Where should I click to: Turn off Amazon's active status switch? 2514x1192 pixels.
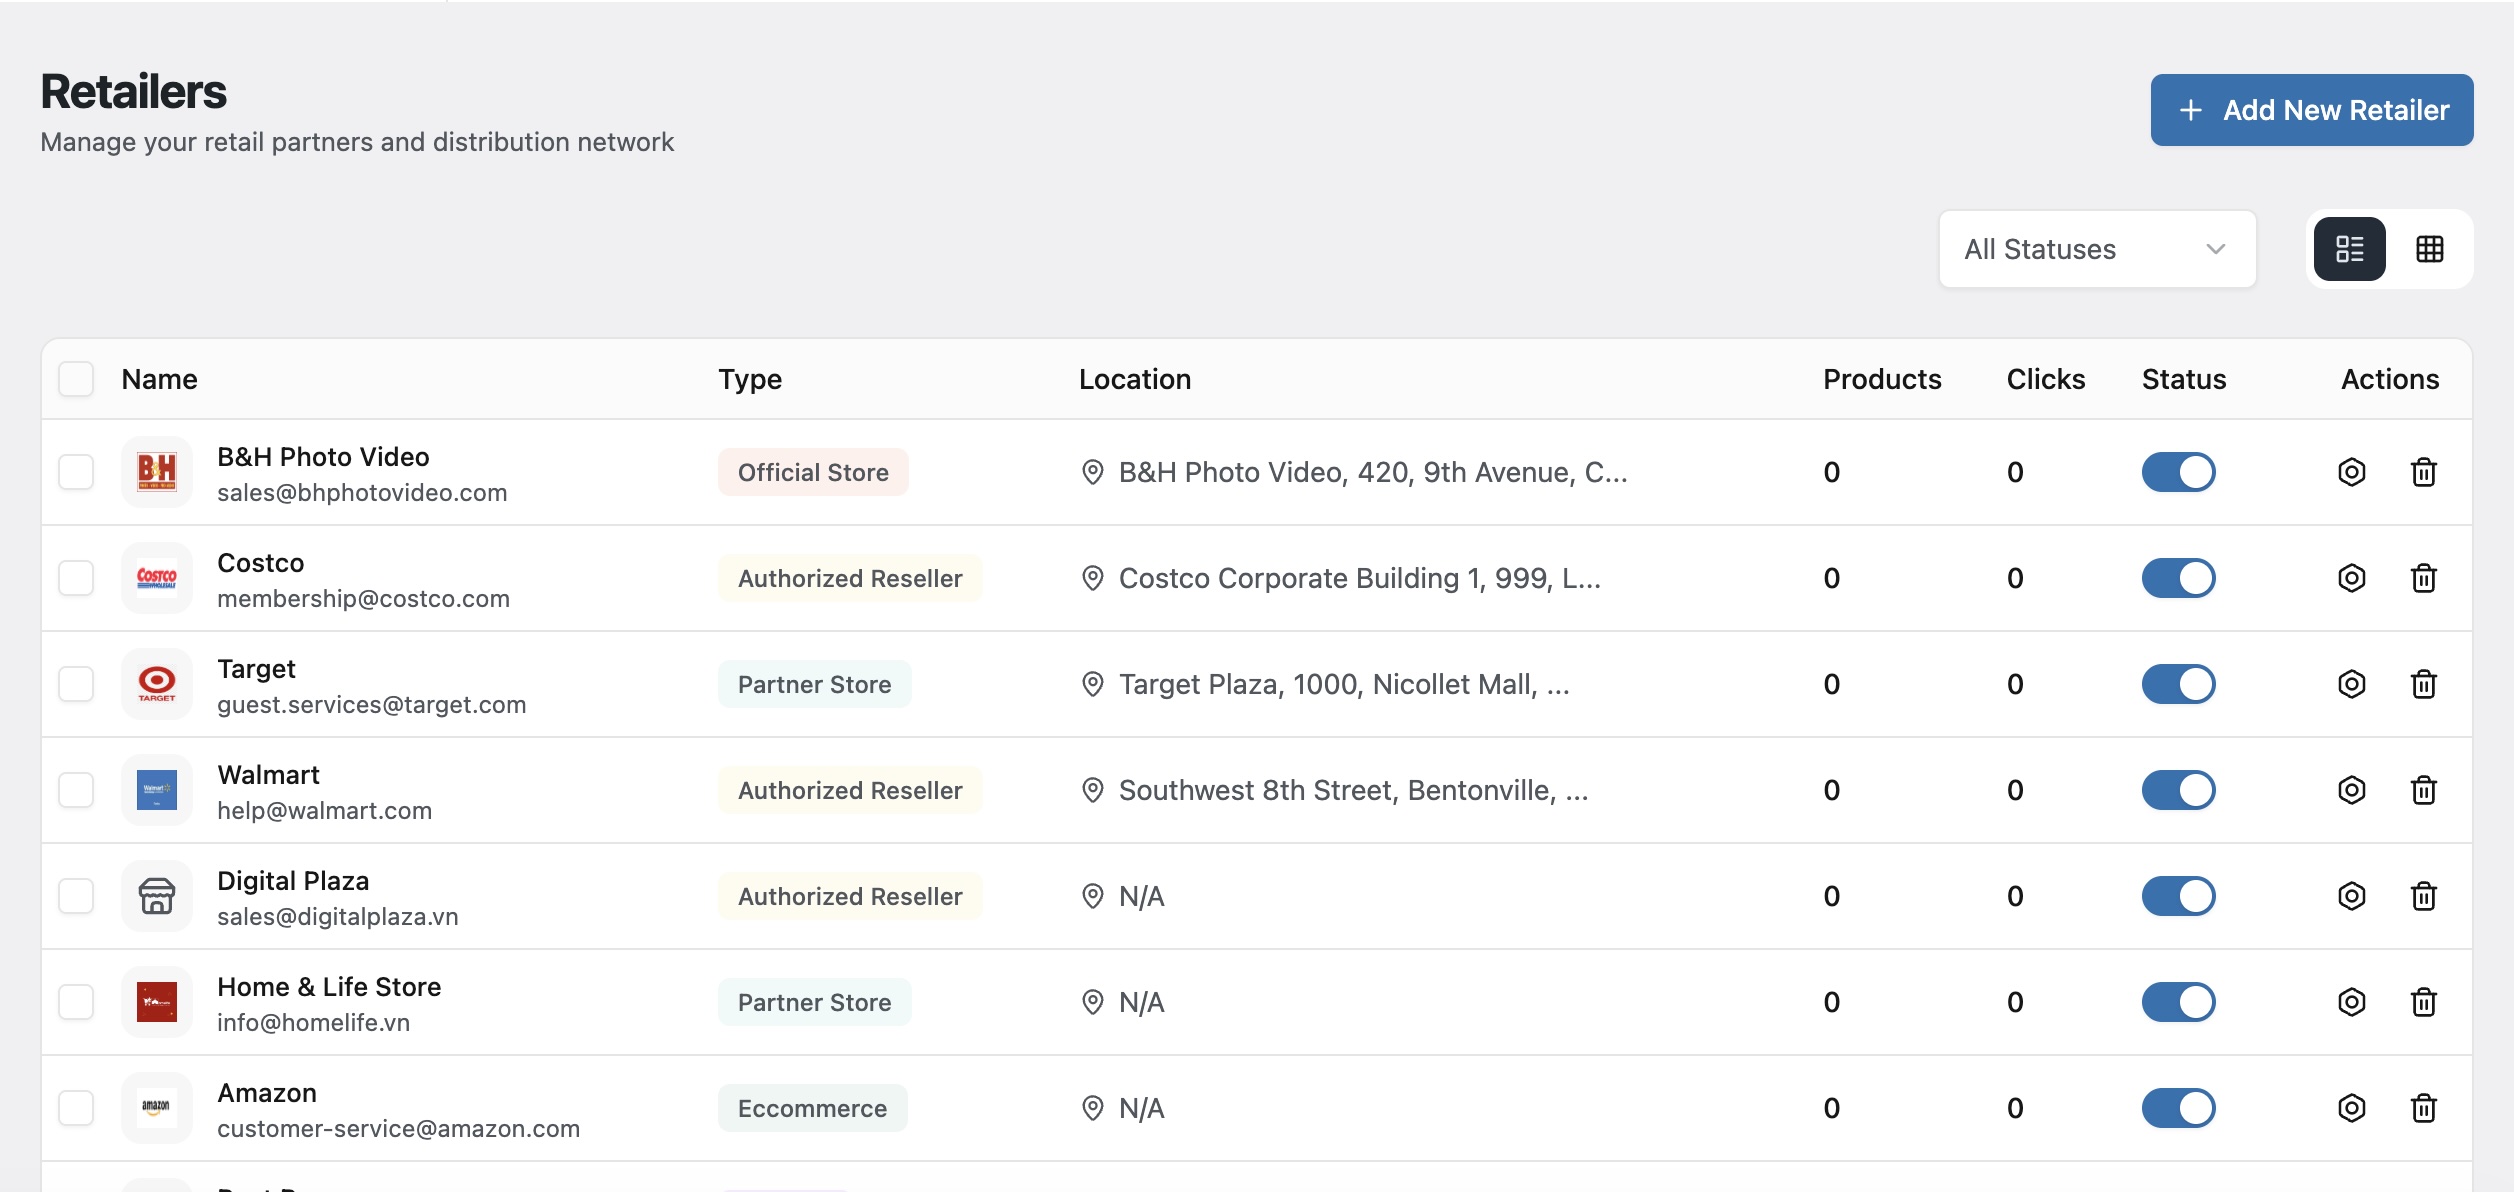tap(2181, 1108)
